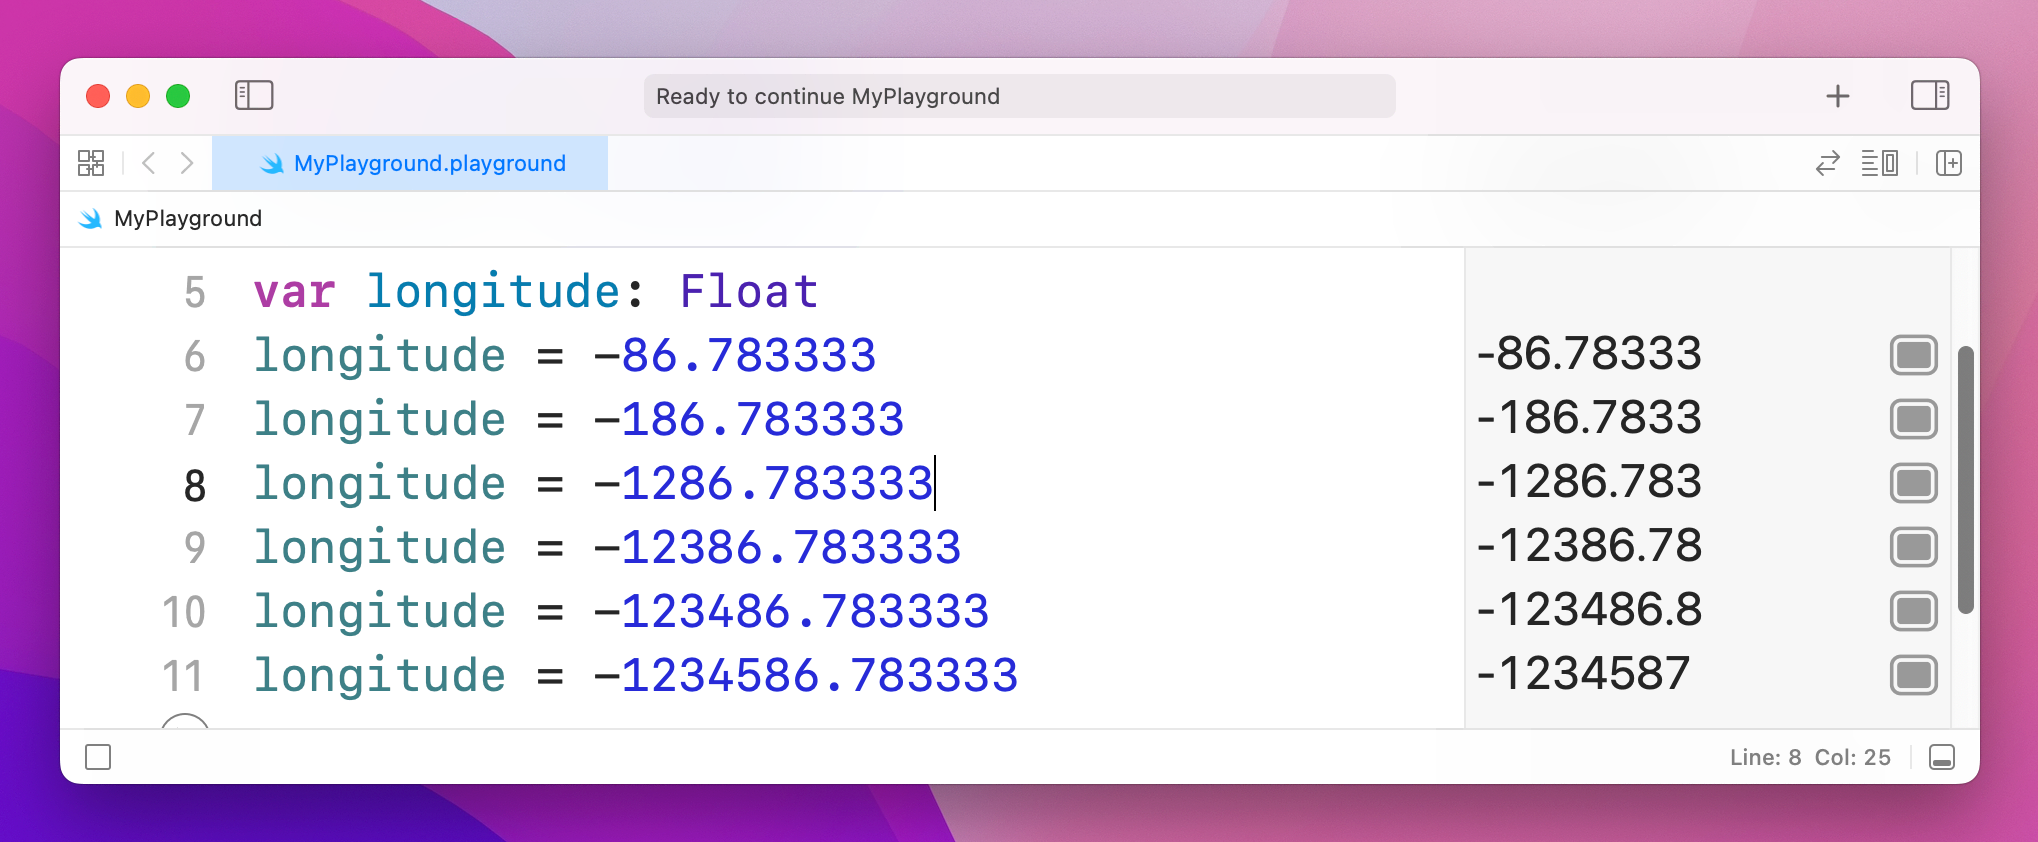Click value -123486.783333 in code
This screenshot has width=2038, height=842.
791,612
